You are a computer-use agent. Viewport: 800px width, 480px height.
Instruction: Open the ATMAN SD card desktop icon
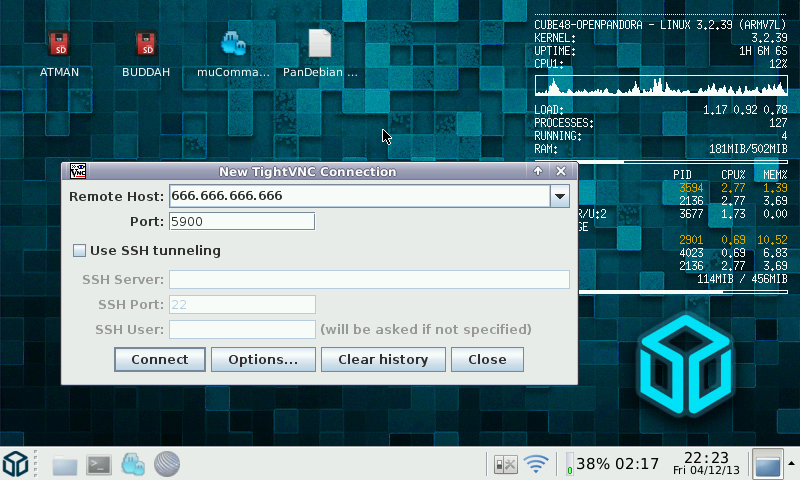[x=59, y=44]
